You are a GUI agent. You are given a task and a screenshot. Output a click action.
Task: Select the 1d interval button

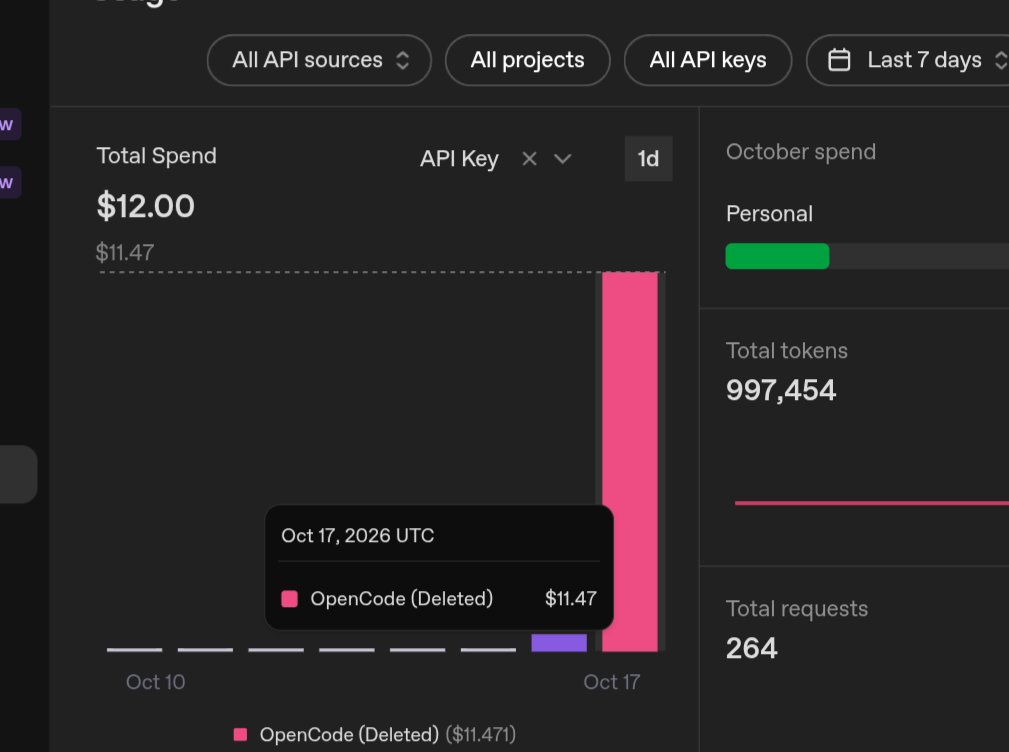click(x=648, y=159)
